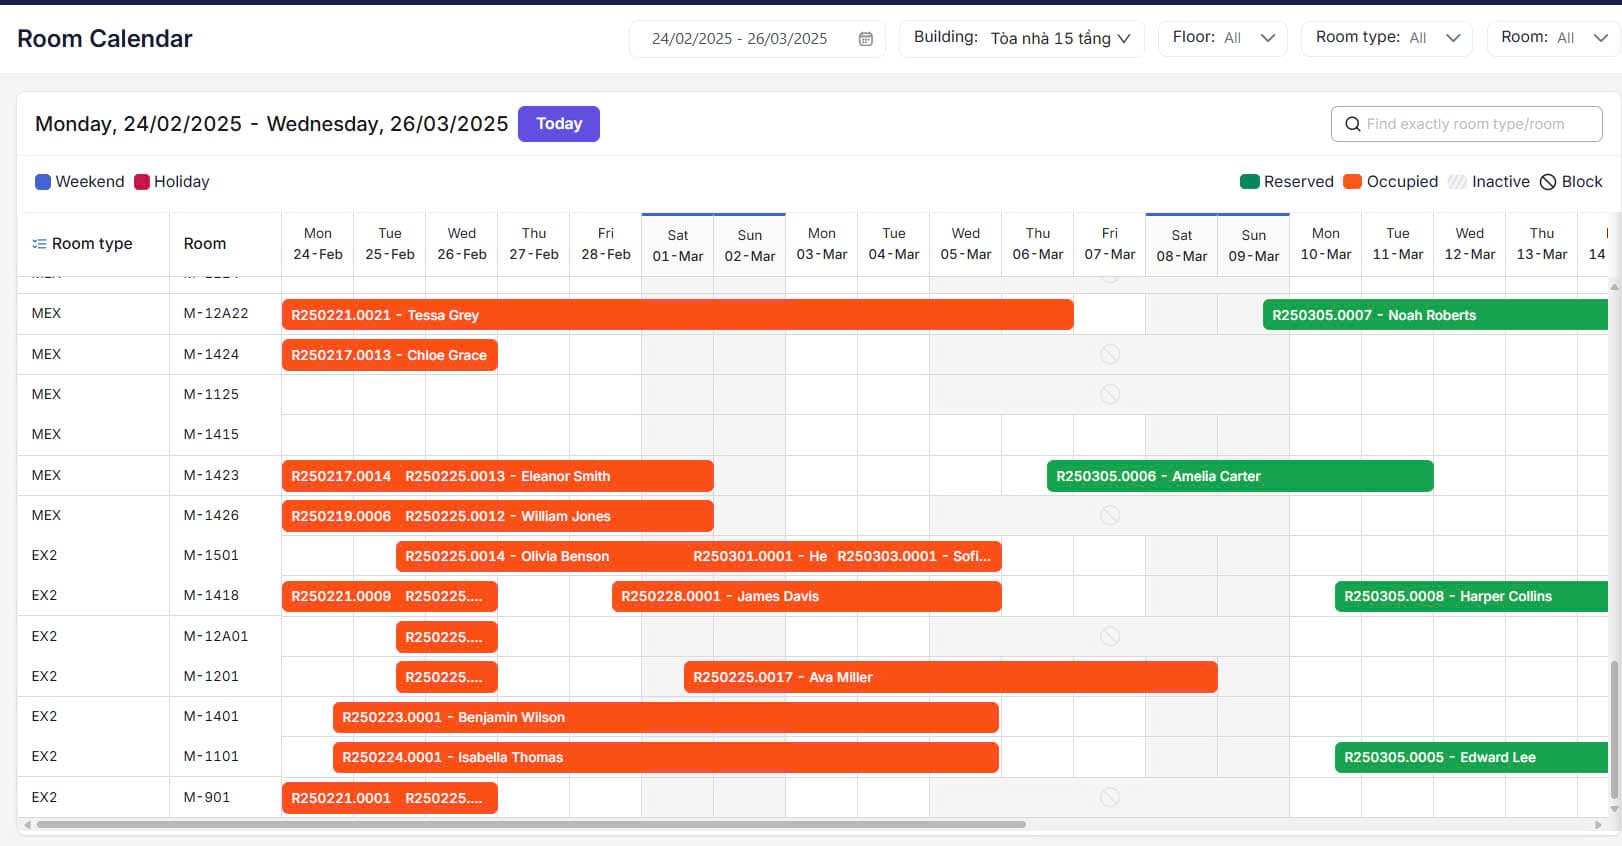Open booking R250228.0001 - James Davis
1622x846 pixels.
point(807,596)
